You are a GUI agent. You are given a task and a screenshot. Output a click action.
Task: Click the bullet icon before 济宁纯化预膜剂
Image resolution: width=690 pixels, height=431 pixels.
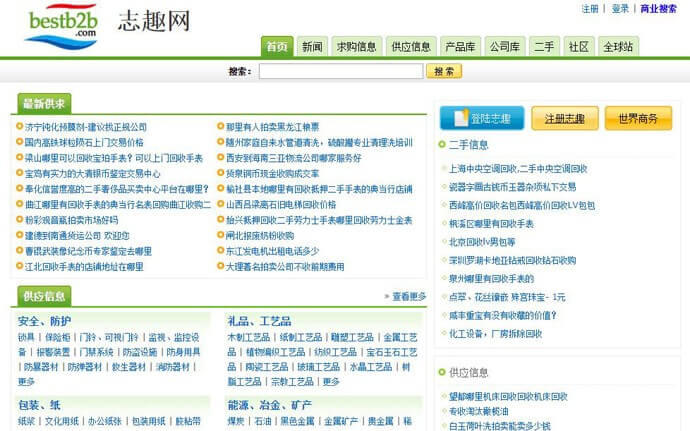pyautogui.click(x=19, y=128)
